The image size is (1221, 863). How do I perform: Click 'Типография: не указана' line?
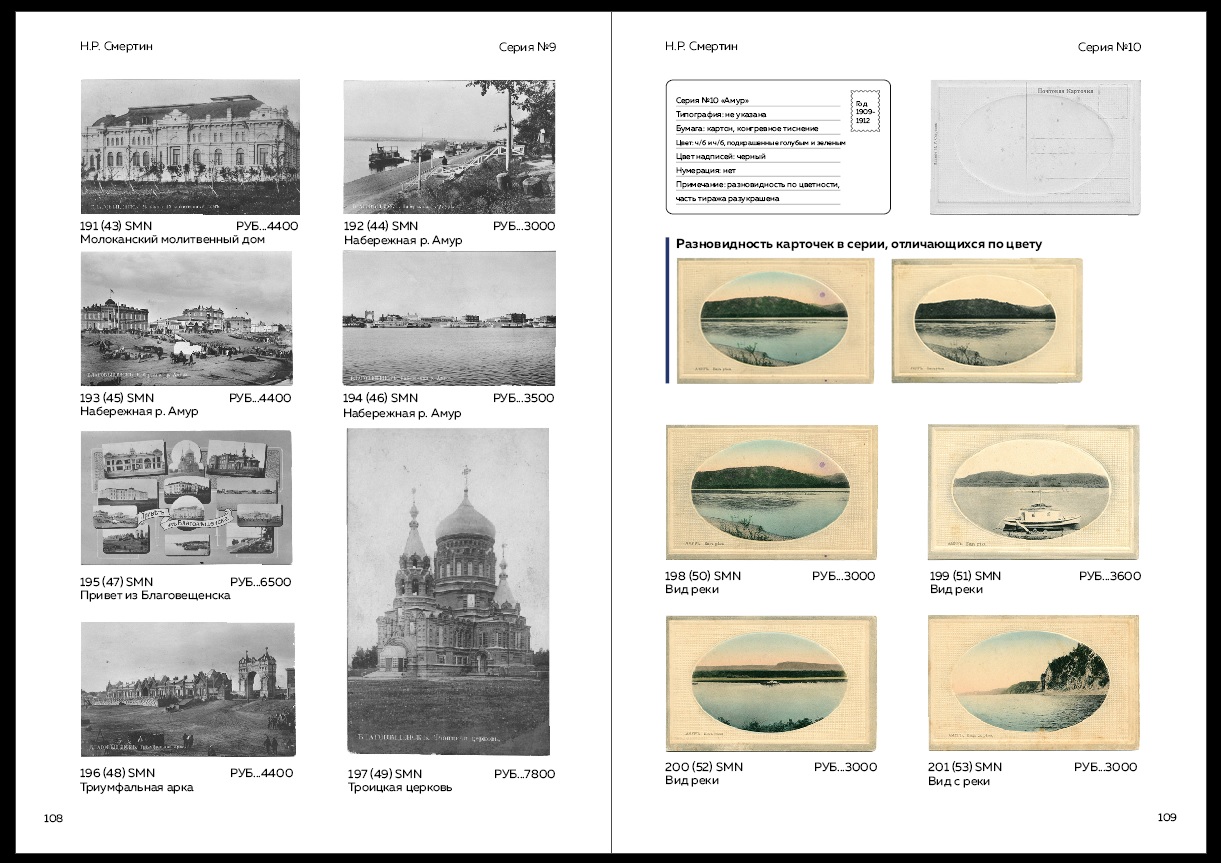tap(720, 115)
